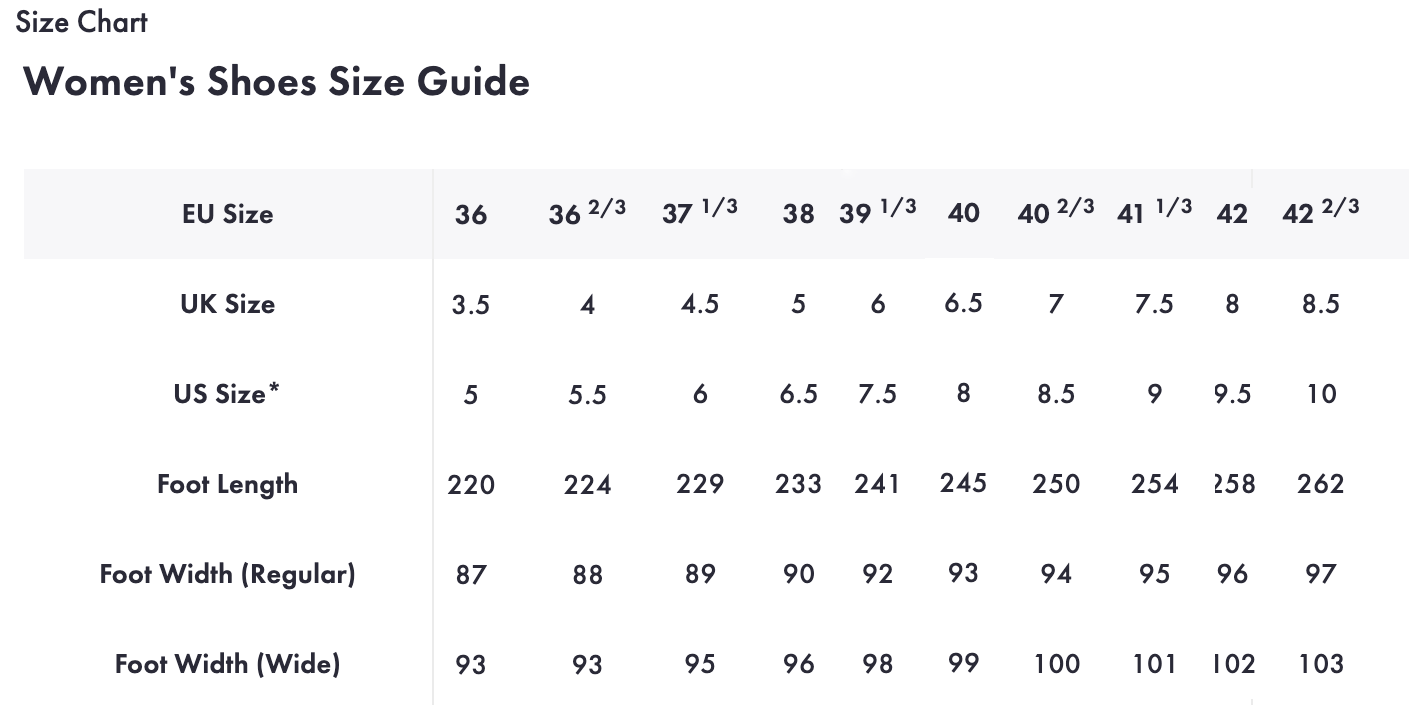Screen dimensions: 1409x705
Task: Click the EU Size row header
Action: [227, 214]
